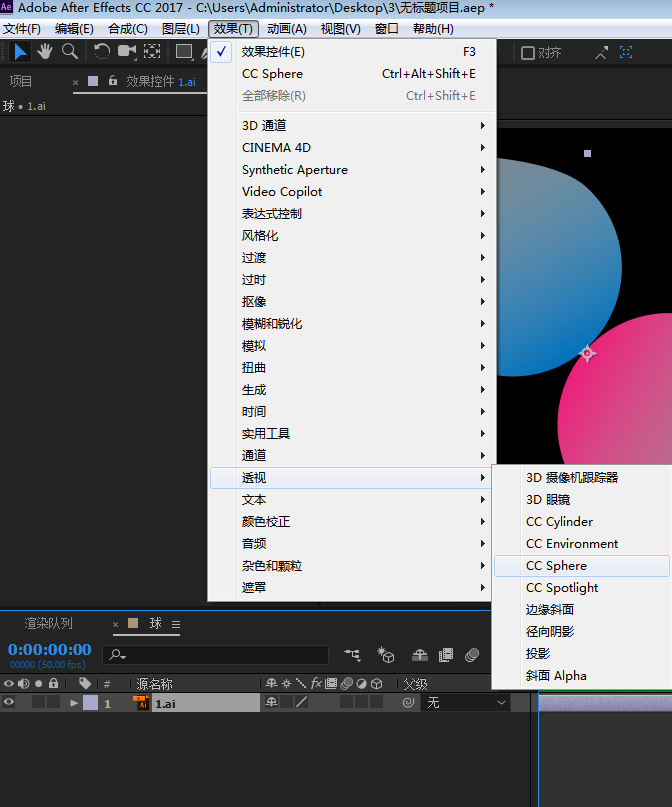Open the 父级 parent dropdown showing 无
672x807 pixels.
(466, 703)
